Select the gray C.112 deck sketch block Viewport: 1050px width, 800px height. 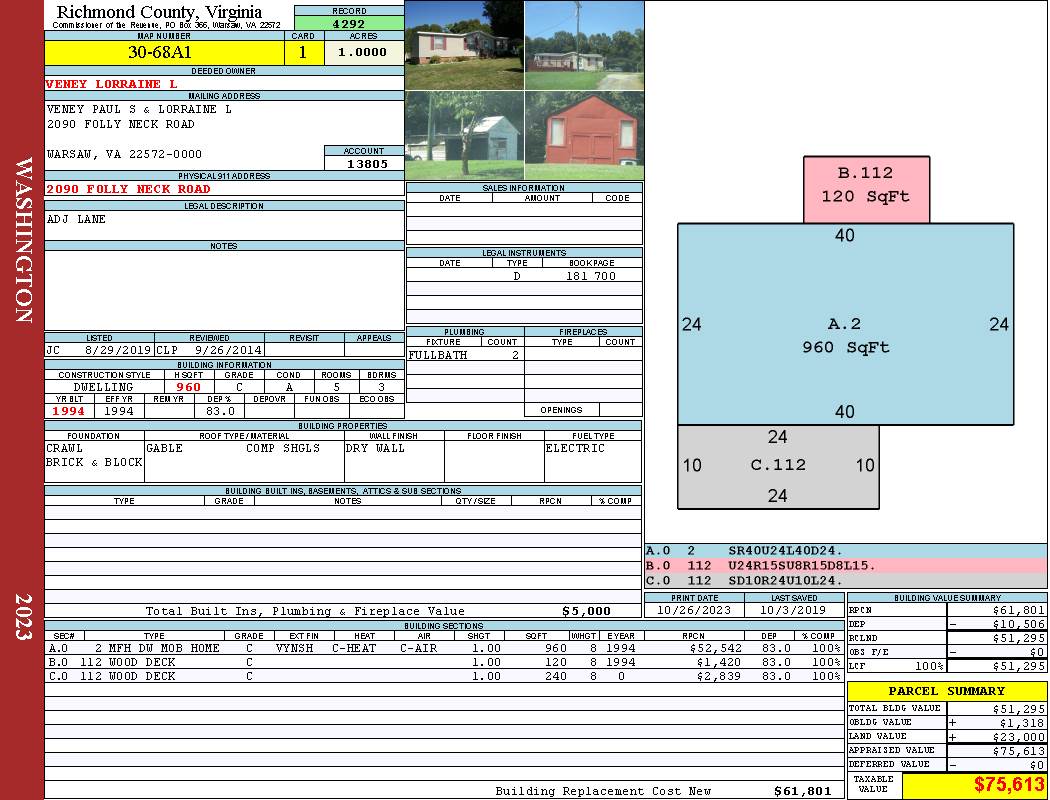(x=778, y=467)
